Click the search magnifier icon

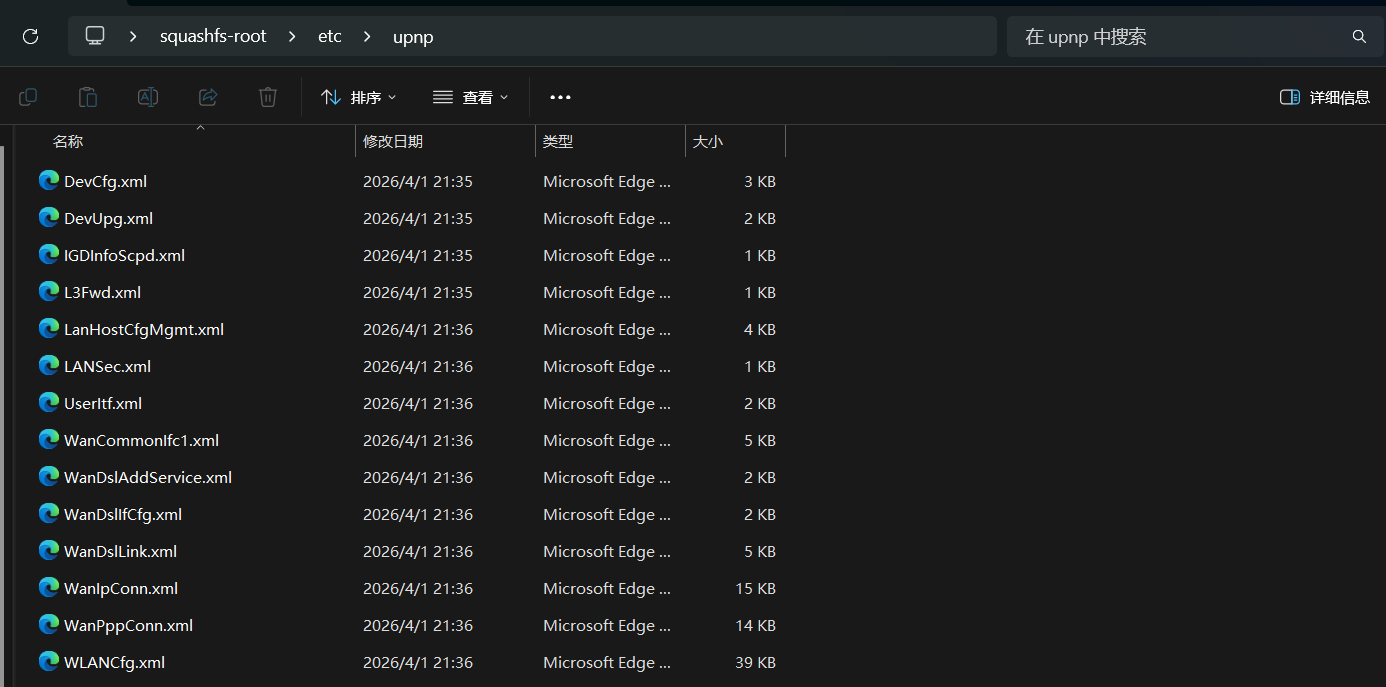(1359, 37)
